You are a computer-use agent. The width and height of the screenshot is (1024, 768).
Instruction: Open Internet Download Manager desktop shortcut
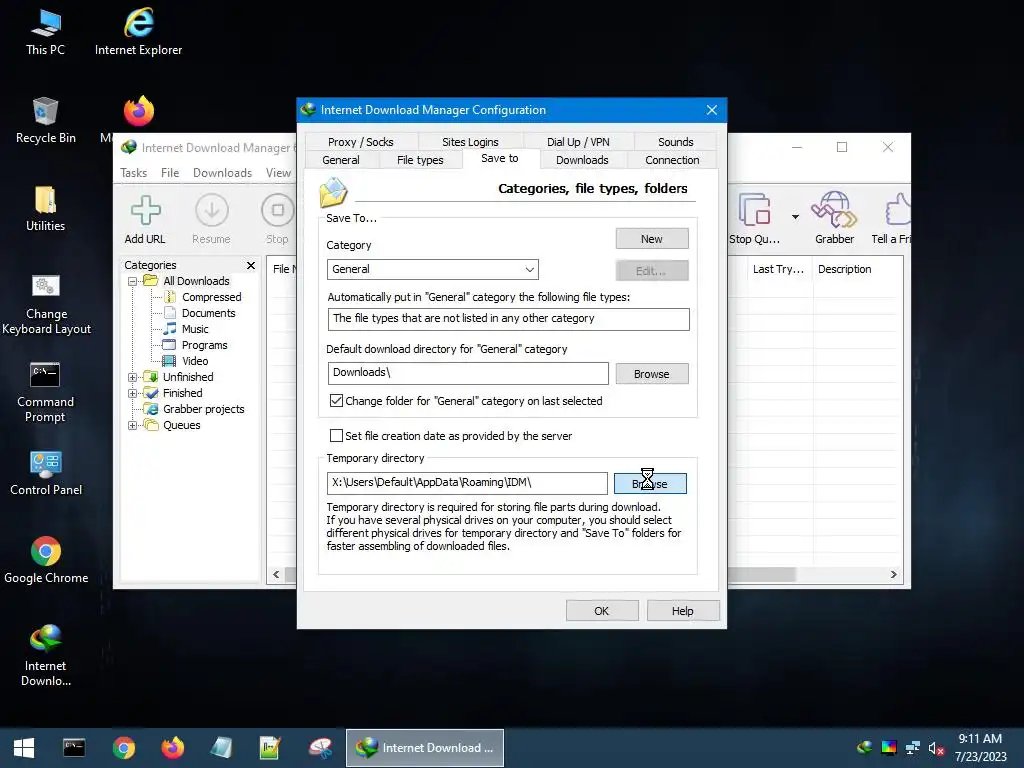point(45,656)
